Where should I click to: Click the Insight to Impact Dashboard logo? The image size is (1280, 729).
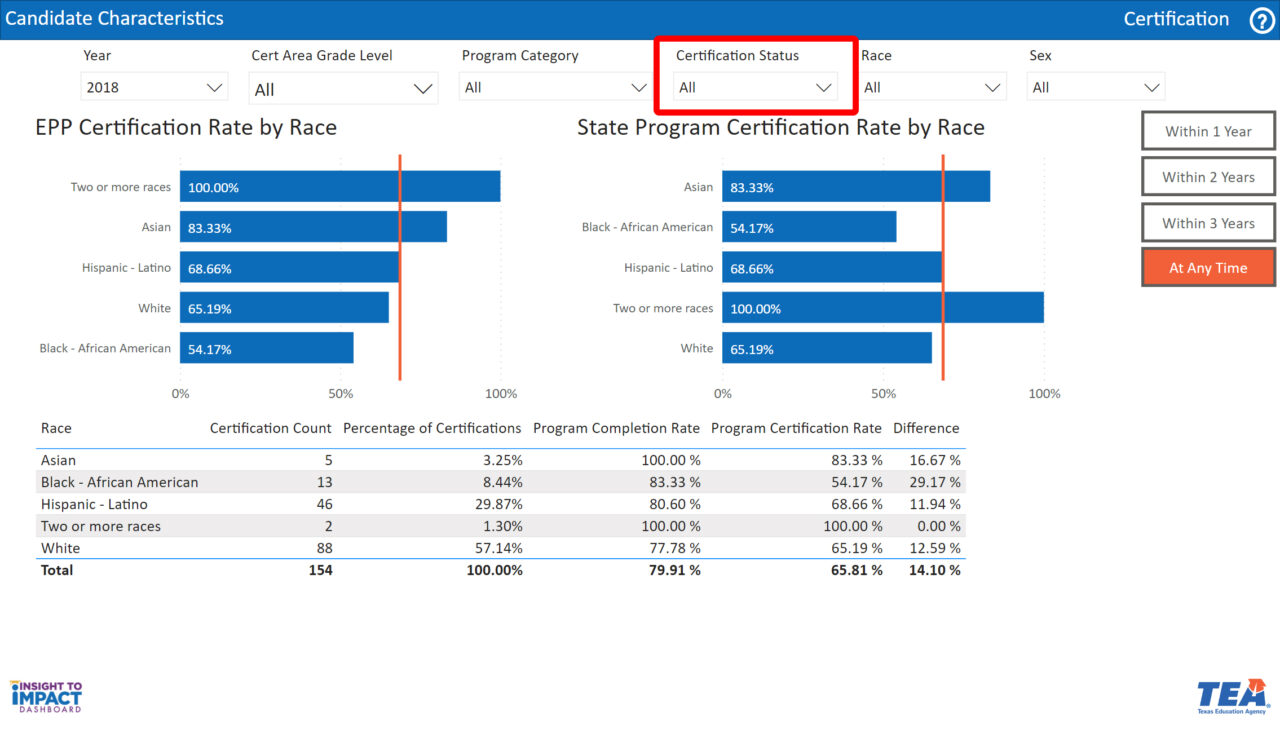click(x=46, y=696)
